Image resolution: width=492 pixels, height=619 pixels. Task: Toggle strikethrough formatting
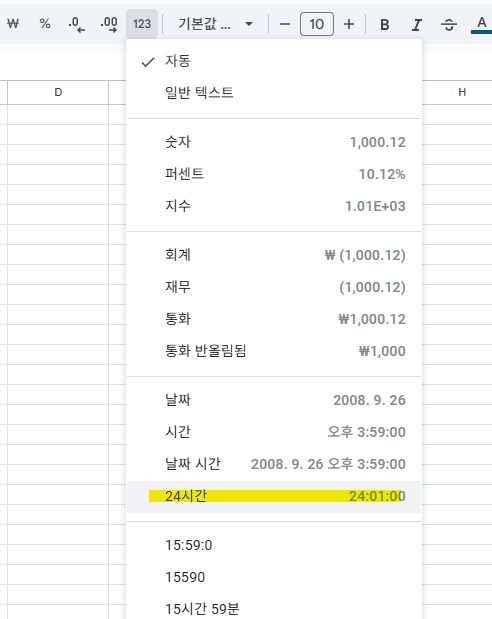449,24
